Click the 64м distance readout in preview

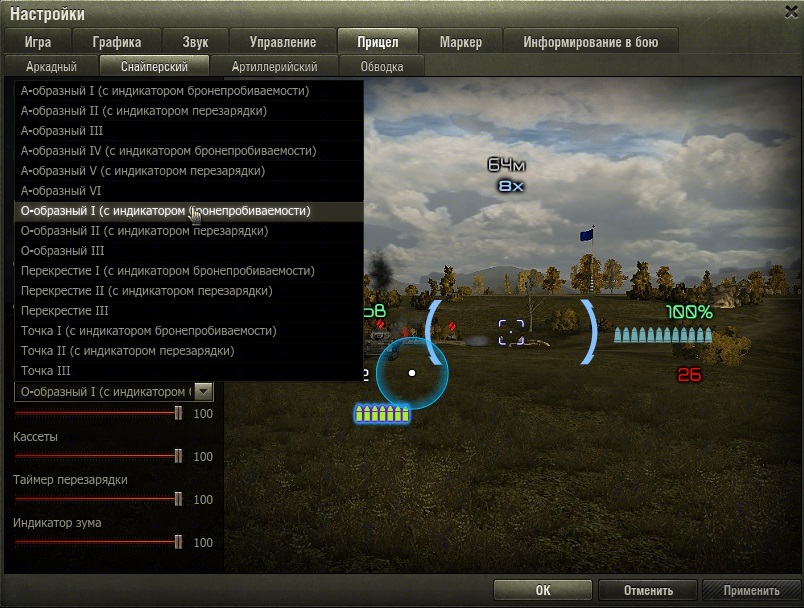pos(507,165)
